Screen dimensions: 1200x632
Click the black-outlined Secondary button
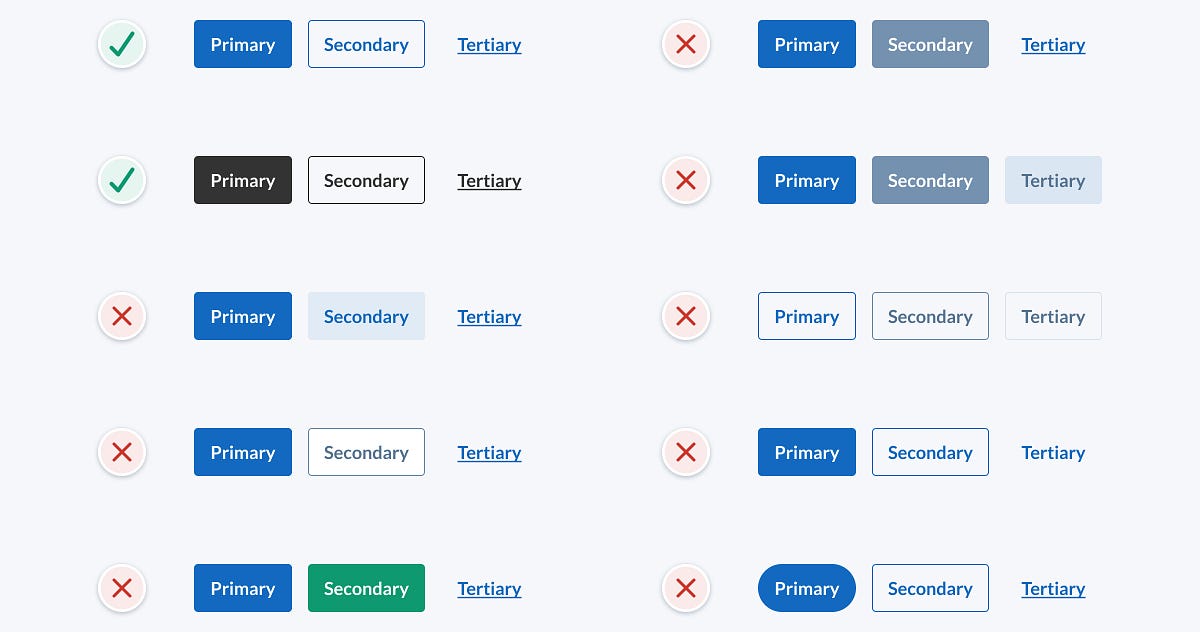pos(366,180)
